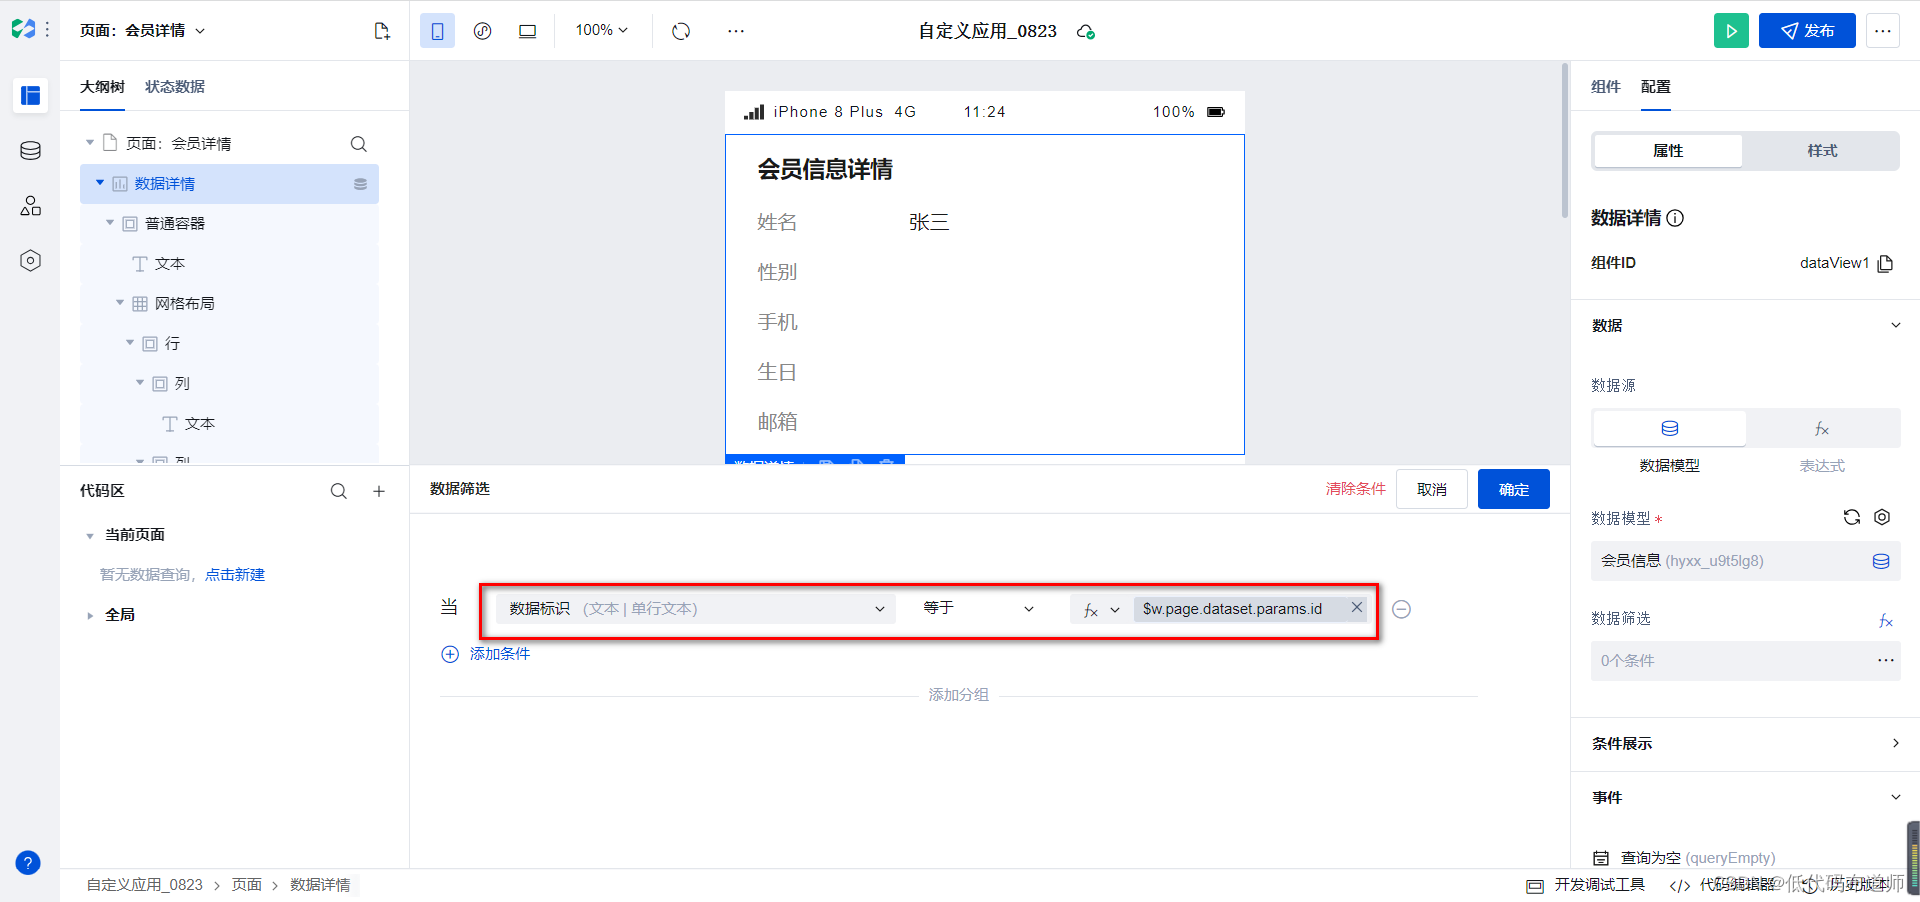Open the toolbar more options ellipsis
Viewport: 1920px width, 902px height.
pos(736,31)
